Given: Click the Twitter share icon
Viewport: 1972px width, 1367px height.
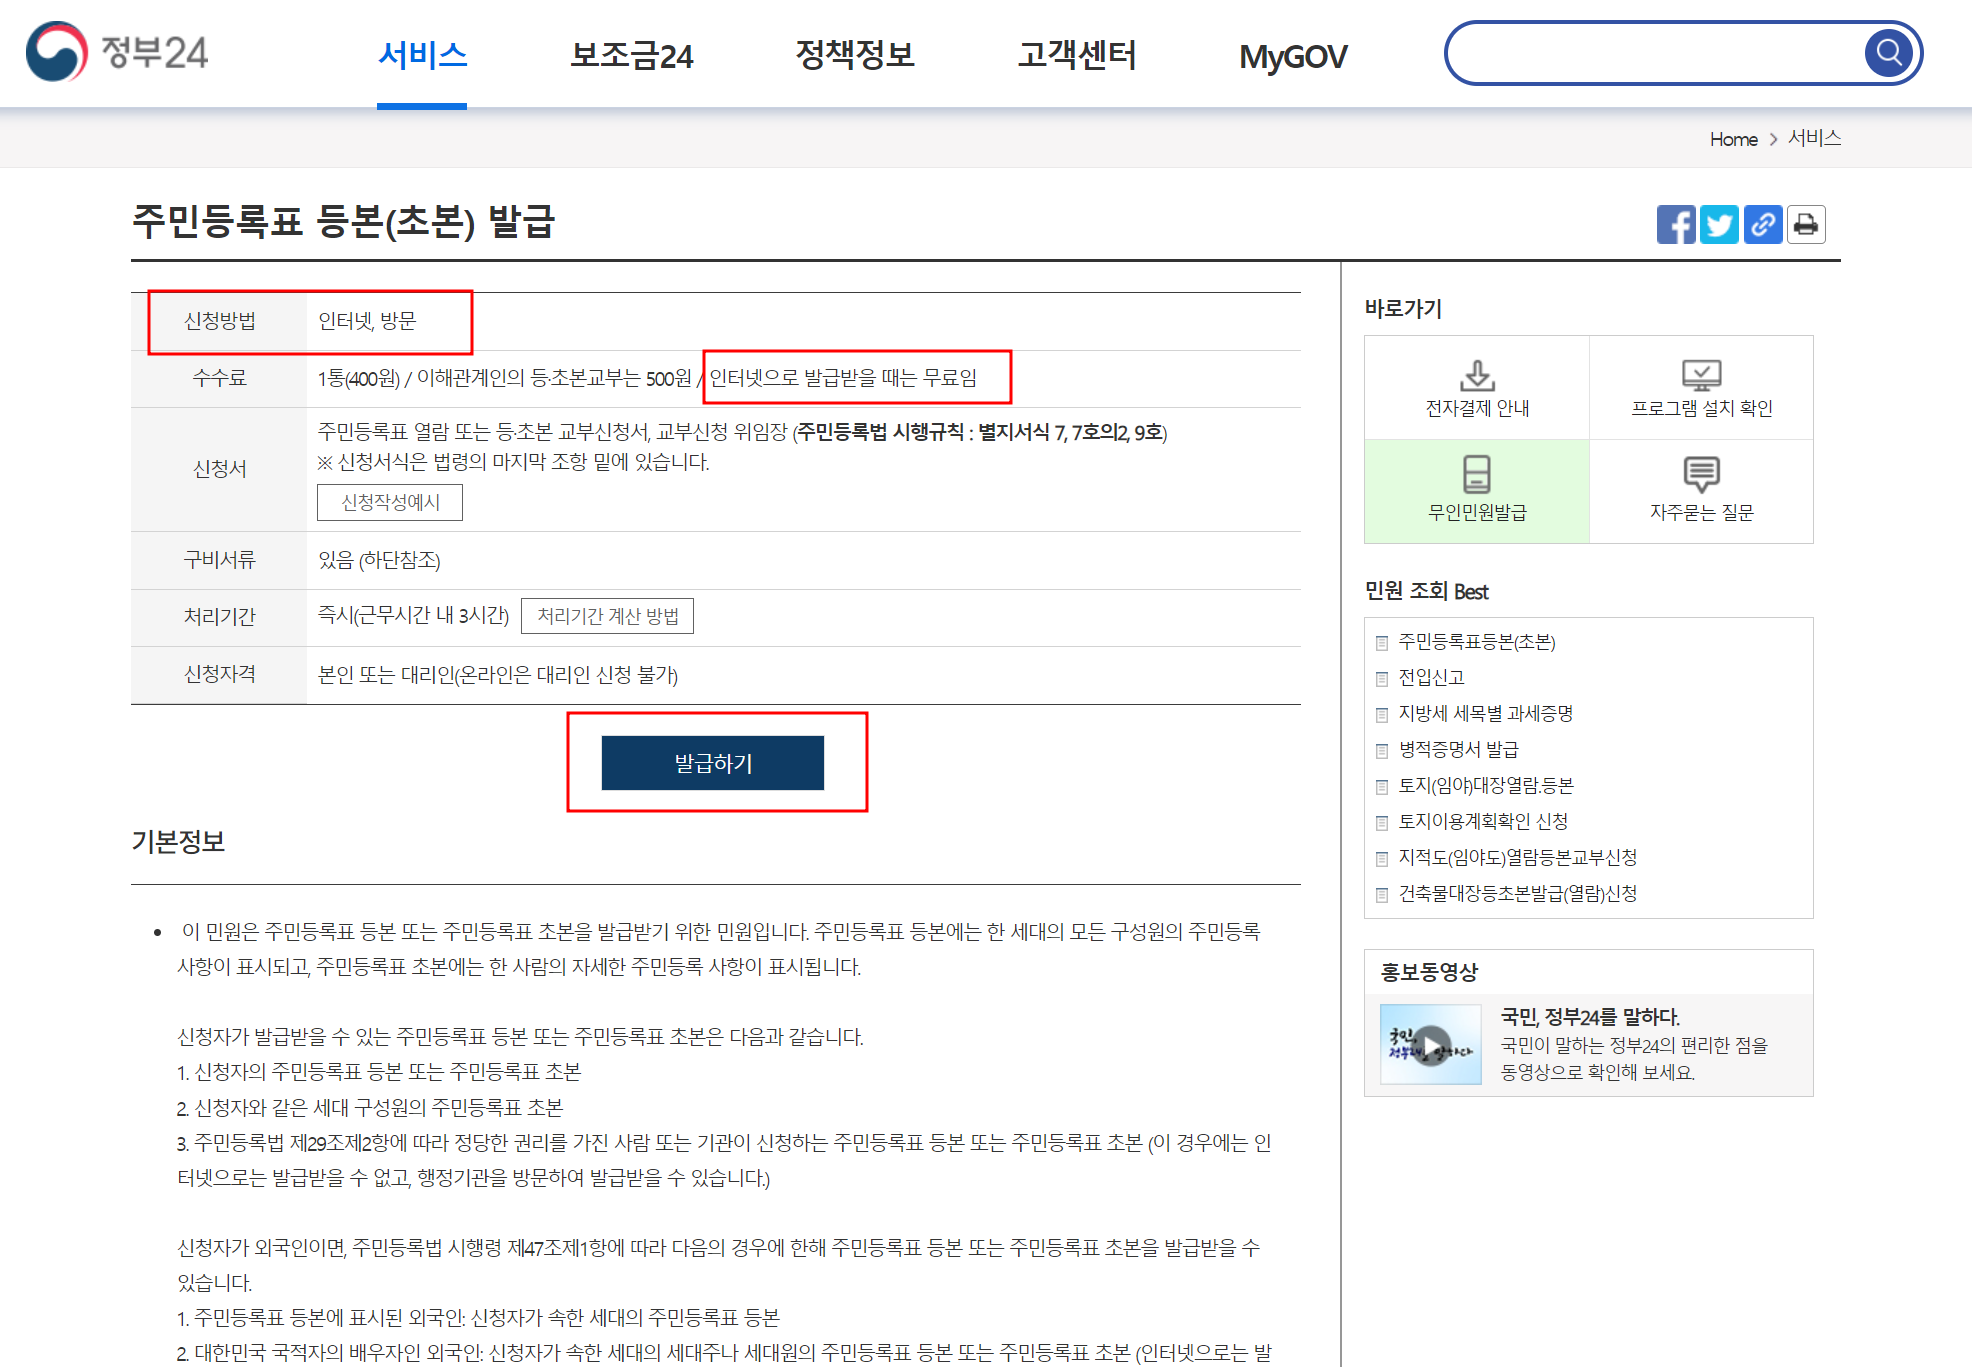Looking at the screenshot, I should [1720, 225].
